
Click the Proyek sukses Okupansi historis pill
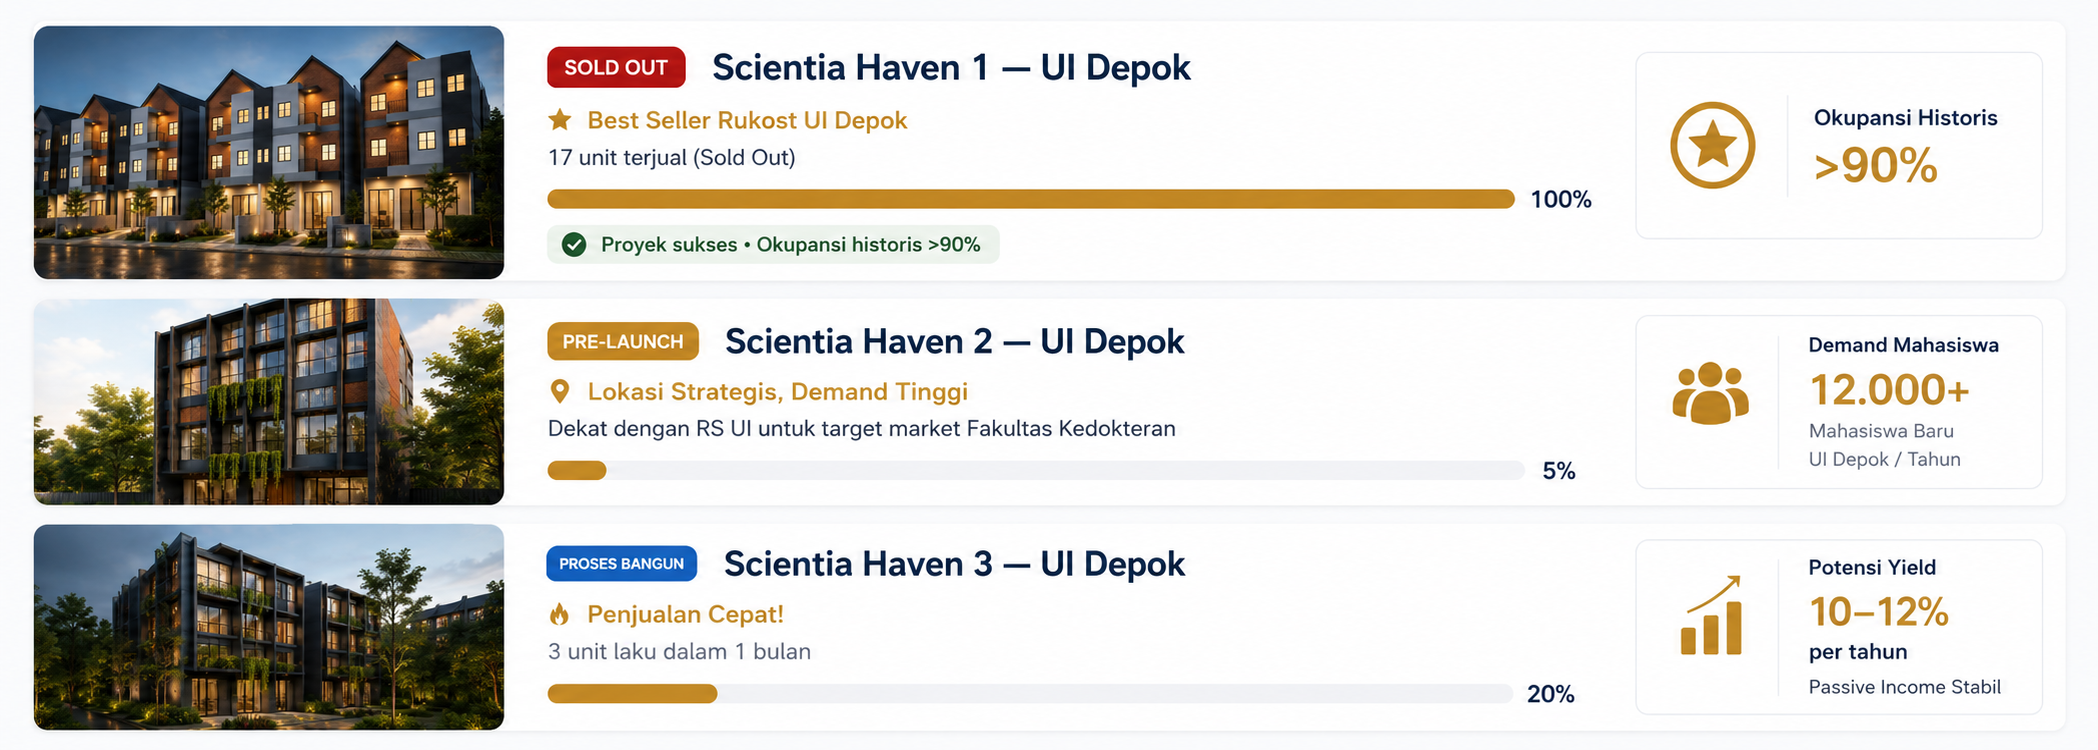point(773,245)
